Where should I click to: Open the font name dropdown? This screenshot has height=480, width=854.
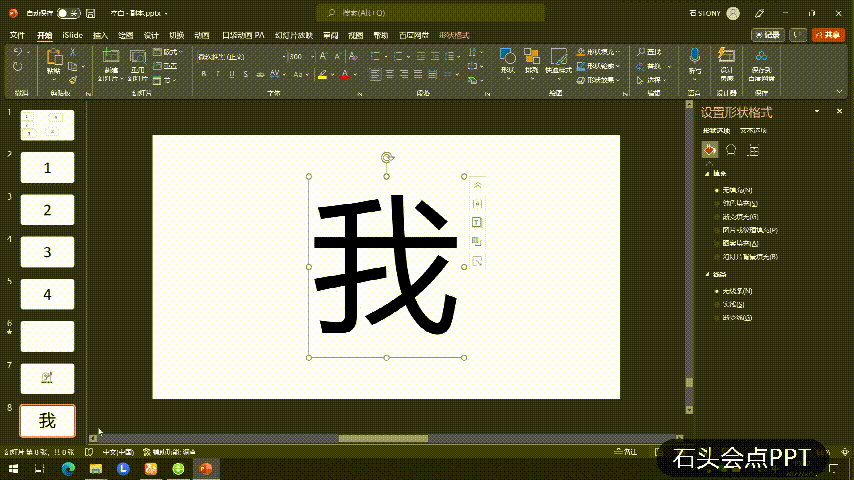(x=284, y=57)
